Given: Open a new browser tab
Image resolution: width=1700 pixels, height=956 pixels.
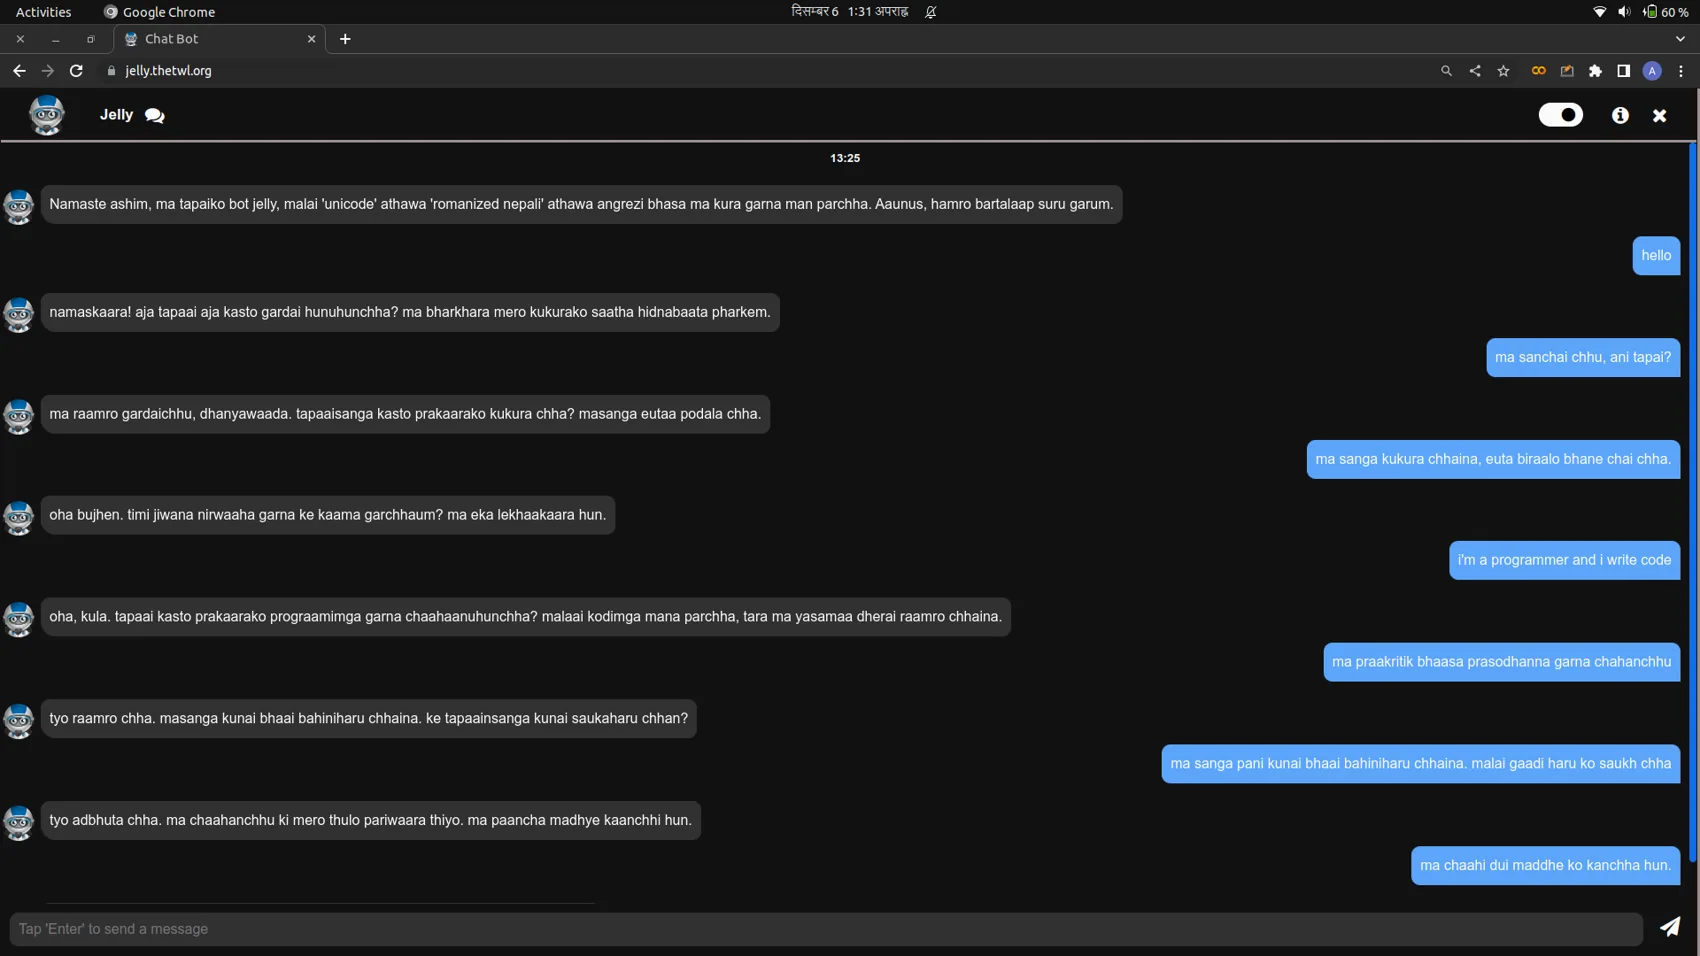Looking at the screenshot, I should [x=345, y=39].
